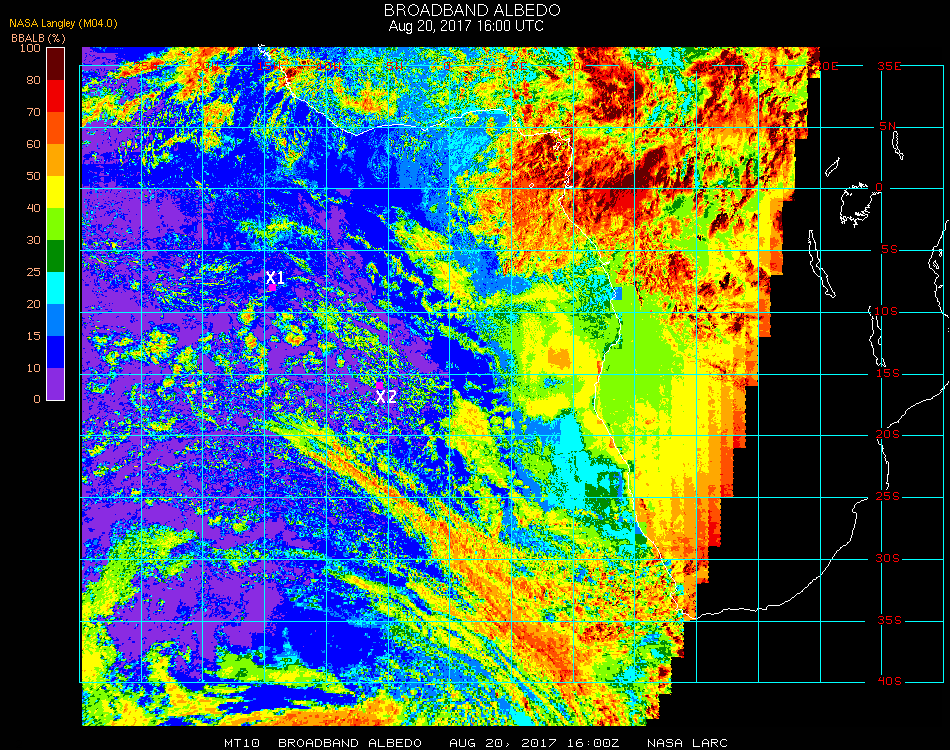This screenshot has width=950, height=750.
Task: Click the 5W longitude label
Action: pyautogui.click(x=394, y=66)
